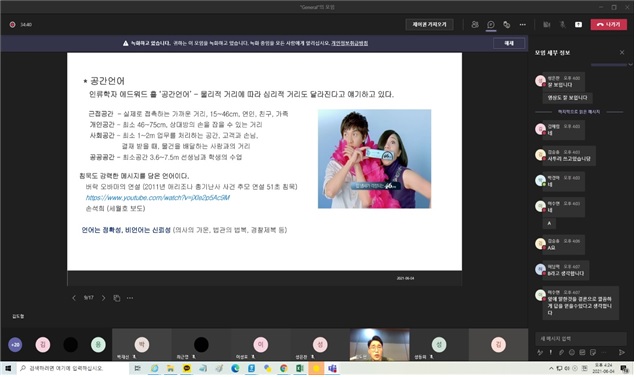The width and height of the screenshot is (636, 377).
Task: Click the +20 more participants bubble
Action: (x=15, y=345)
